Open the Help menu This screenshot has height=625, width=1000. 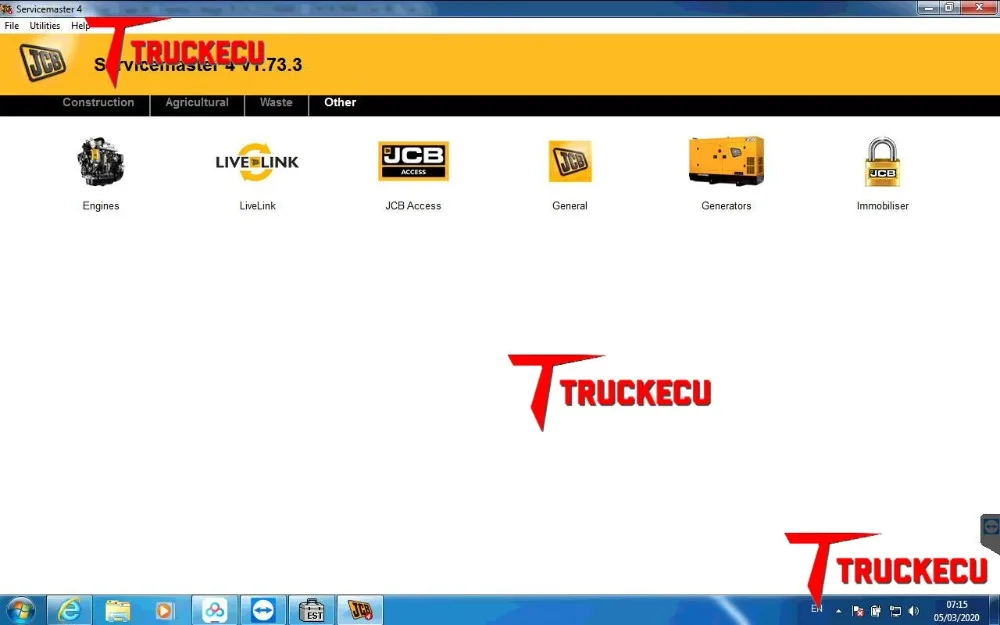[80, 26]
